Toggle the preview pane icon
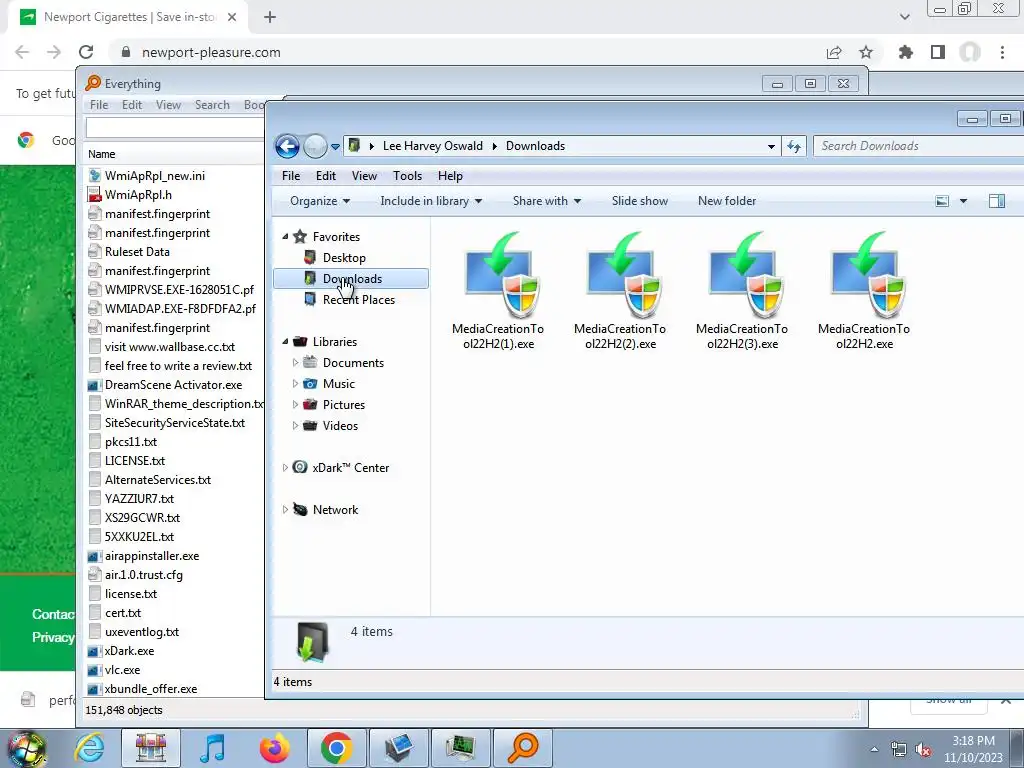This screenshot has width=1024, height=768. [997, 201]
